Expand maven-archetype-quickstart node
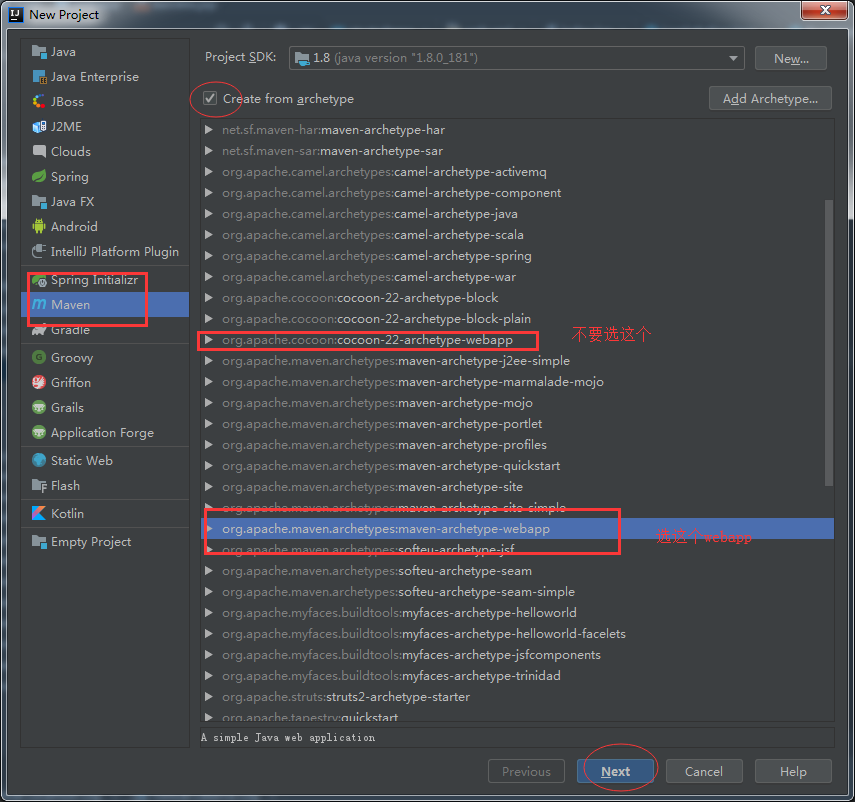Image resolution: width=855 pixels, height=802 pixels. point(208,466)
